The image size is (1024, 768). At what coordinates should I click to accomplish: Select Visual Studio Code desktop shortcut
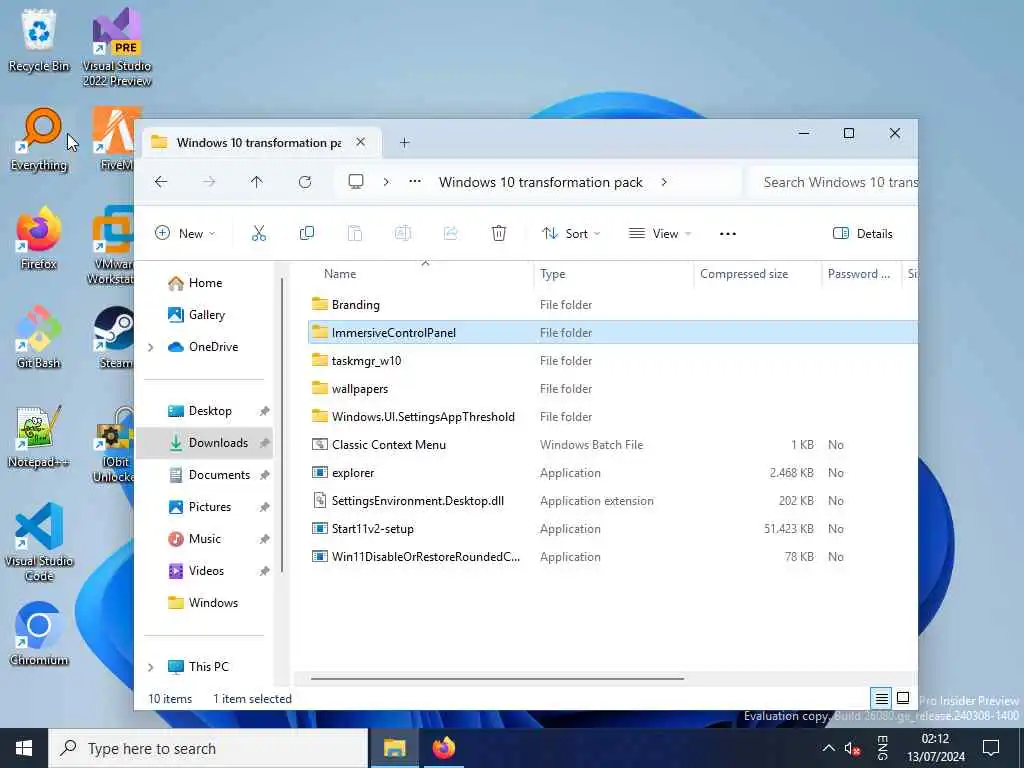click(39, 542)
